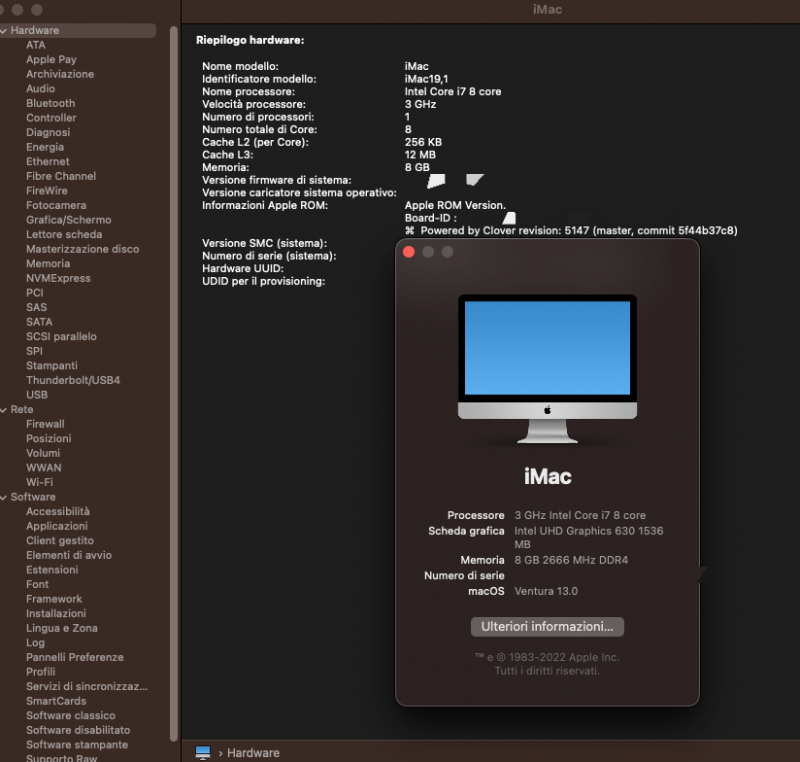This screenshot has height=762, width=800.
Task: Open SATA entry
Action: point(39,322)
